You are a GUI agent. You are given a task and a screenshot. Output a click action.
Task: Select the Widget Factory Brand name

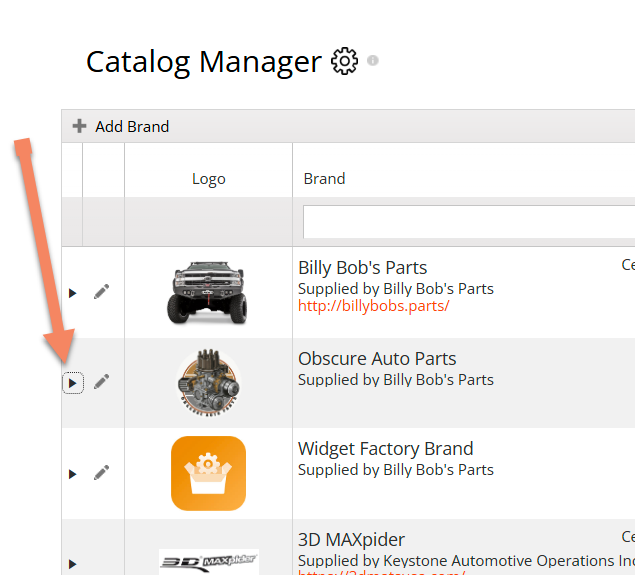[x=386, y=449]
